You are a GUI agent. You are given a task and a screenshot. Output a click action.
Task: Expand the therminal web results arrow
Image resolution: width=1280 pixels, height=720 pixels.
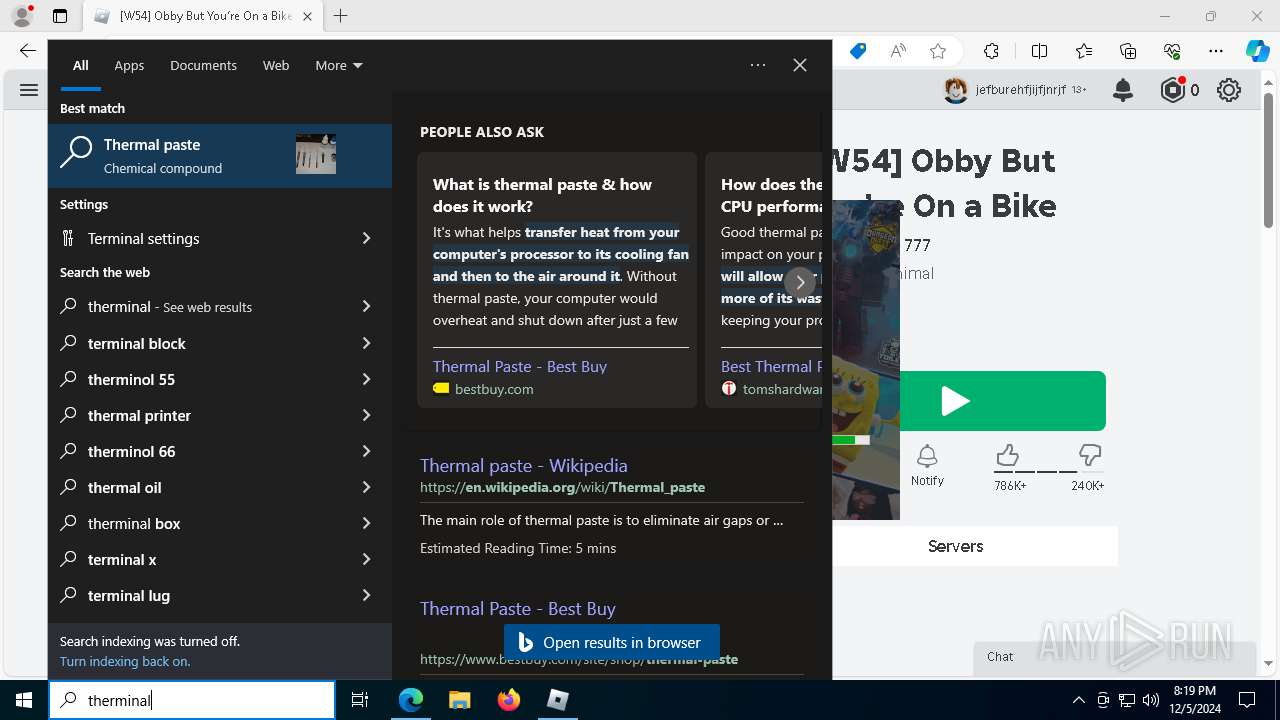tap(366, 306)
